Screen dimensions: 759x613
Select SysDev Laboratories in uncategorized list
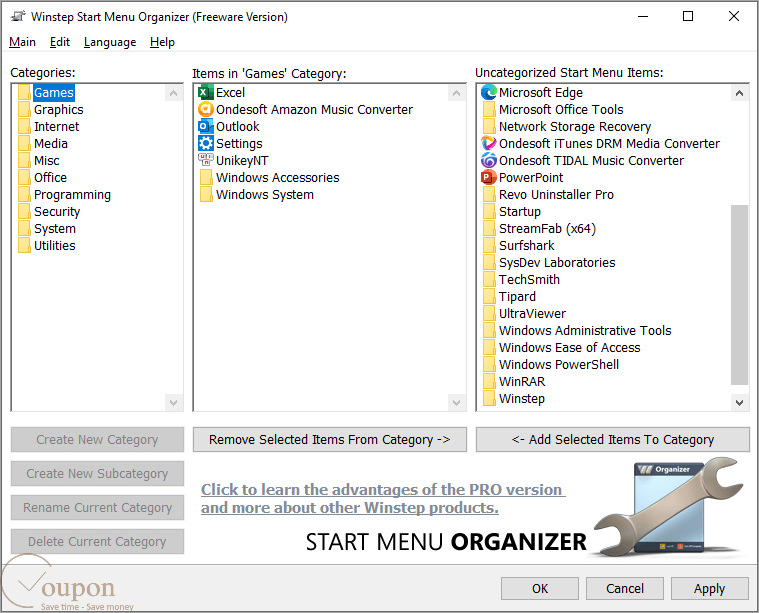(557, 262)
